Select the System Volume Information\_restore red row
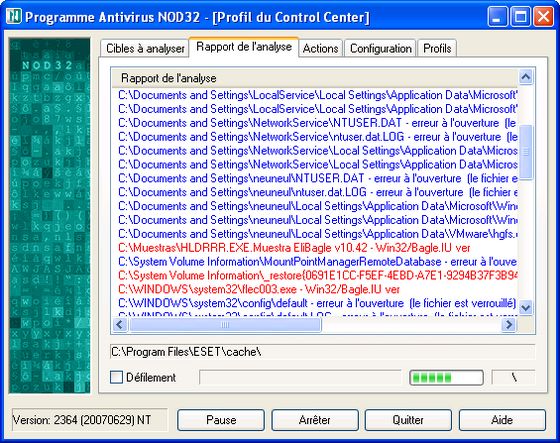The width and height of the screenshot is (560, 443). point(317,275)
